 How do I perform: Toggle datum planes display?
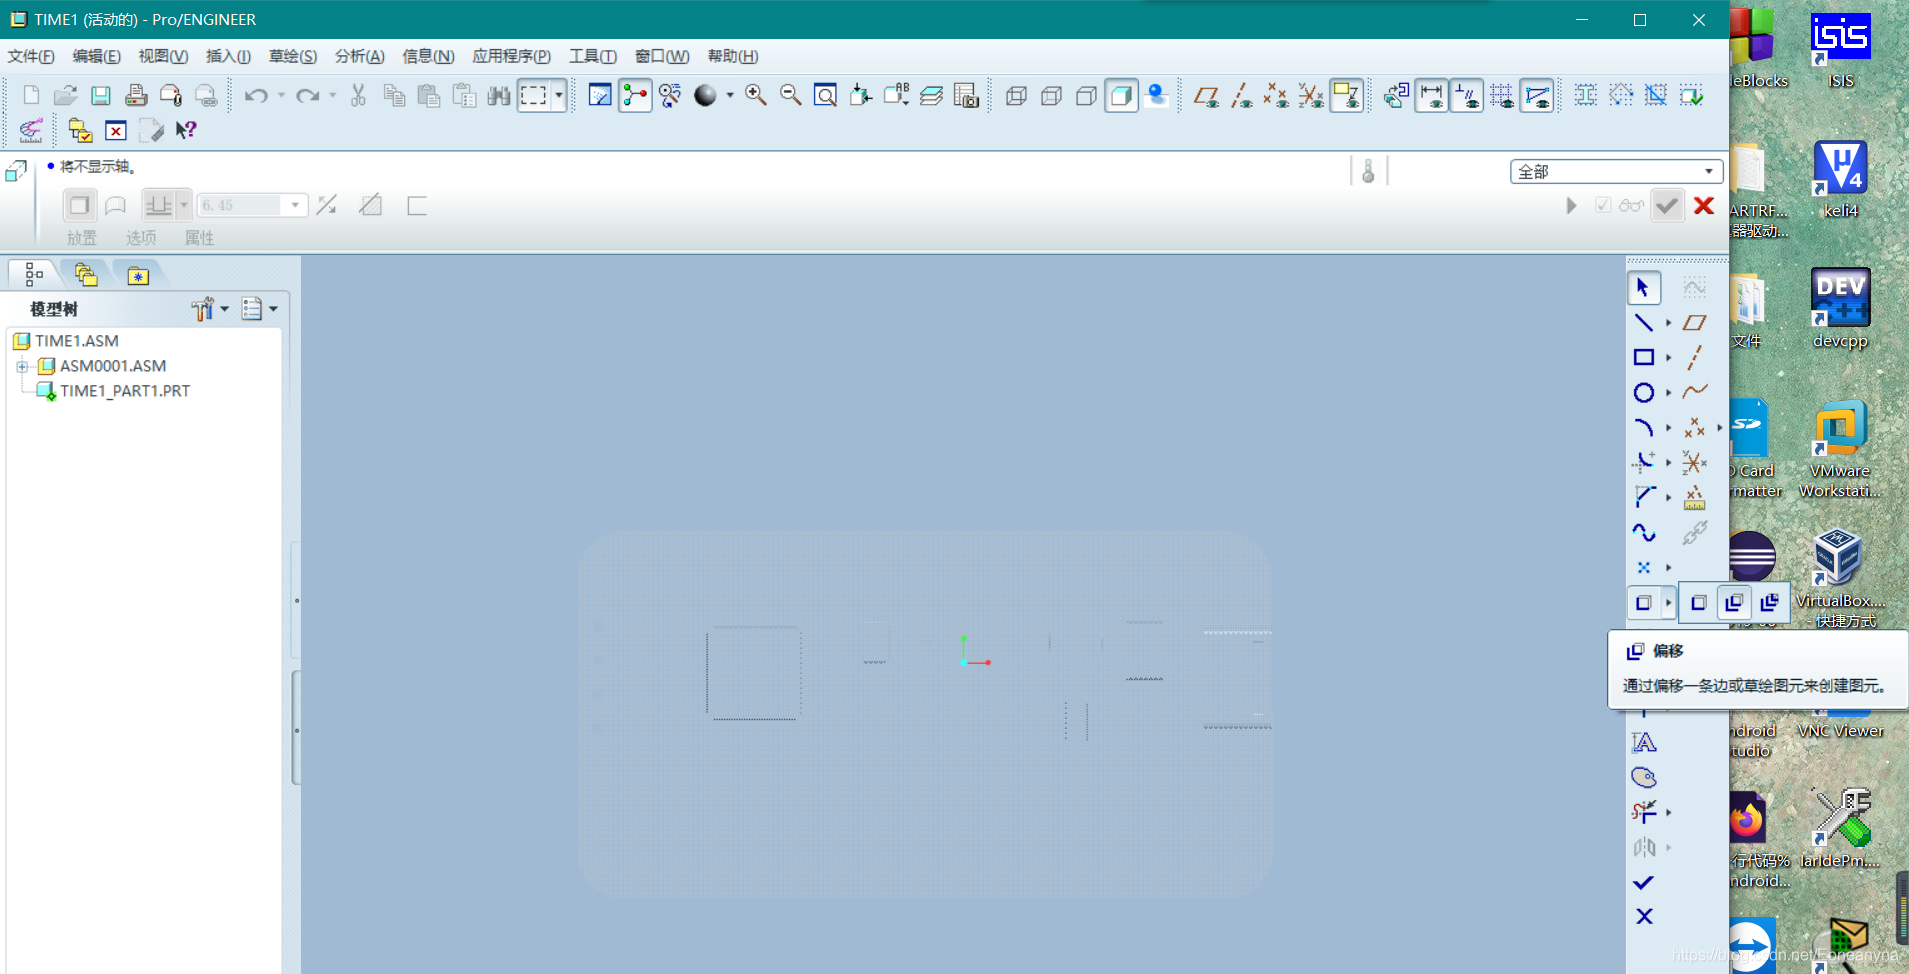click(1206, 95)
